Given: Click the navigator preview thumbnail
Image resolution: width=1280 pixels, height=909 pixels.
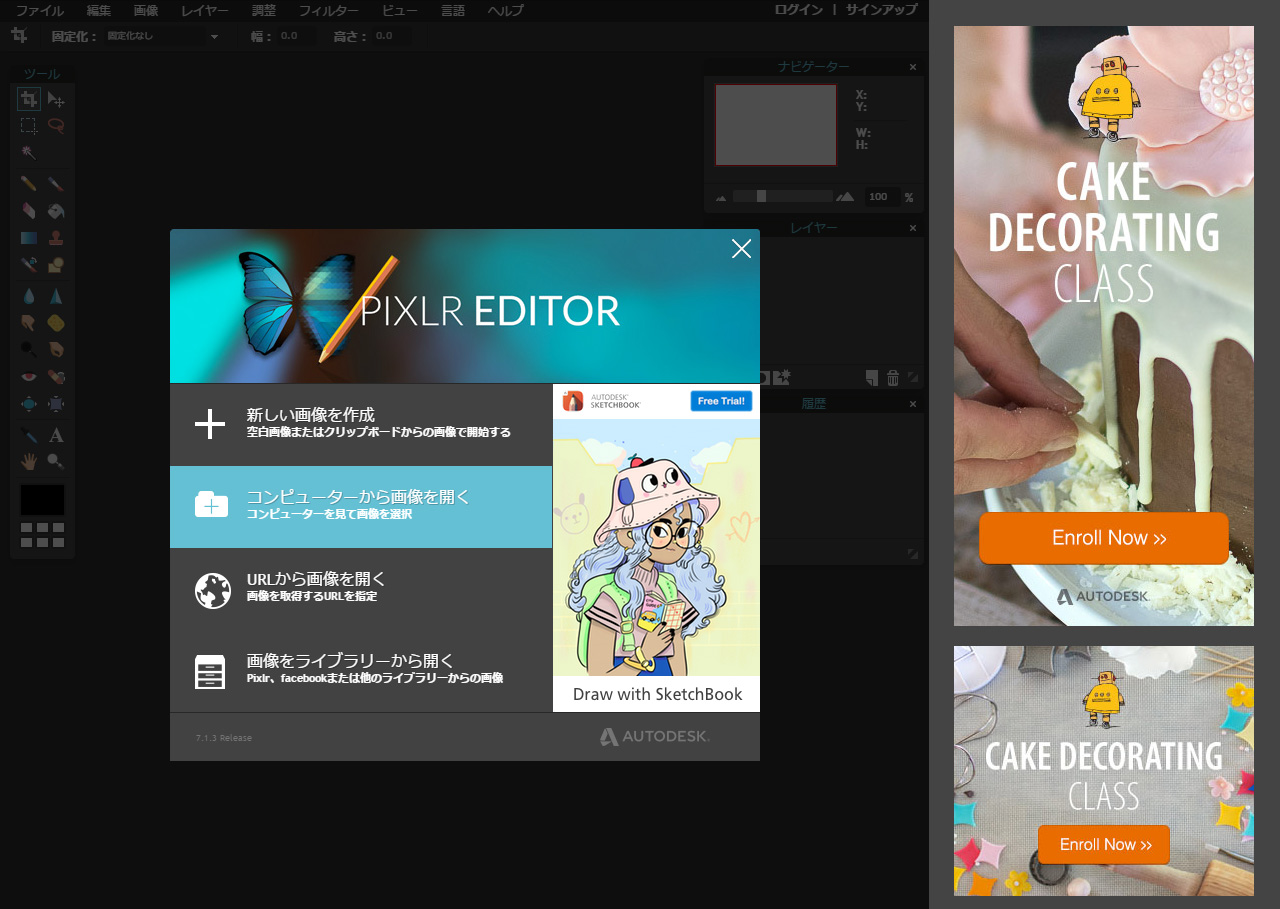Looking at the screenshot, I should (776, 125).
